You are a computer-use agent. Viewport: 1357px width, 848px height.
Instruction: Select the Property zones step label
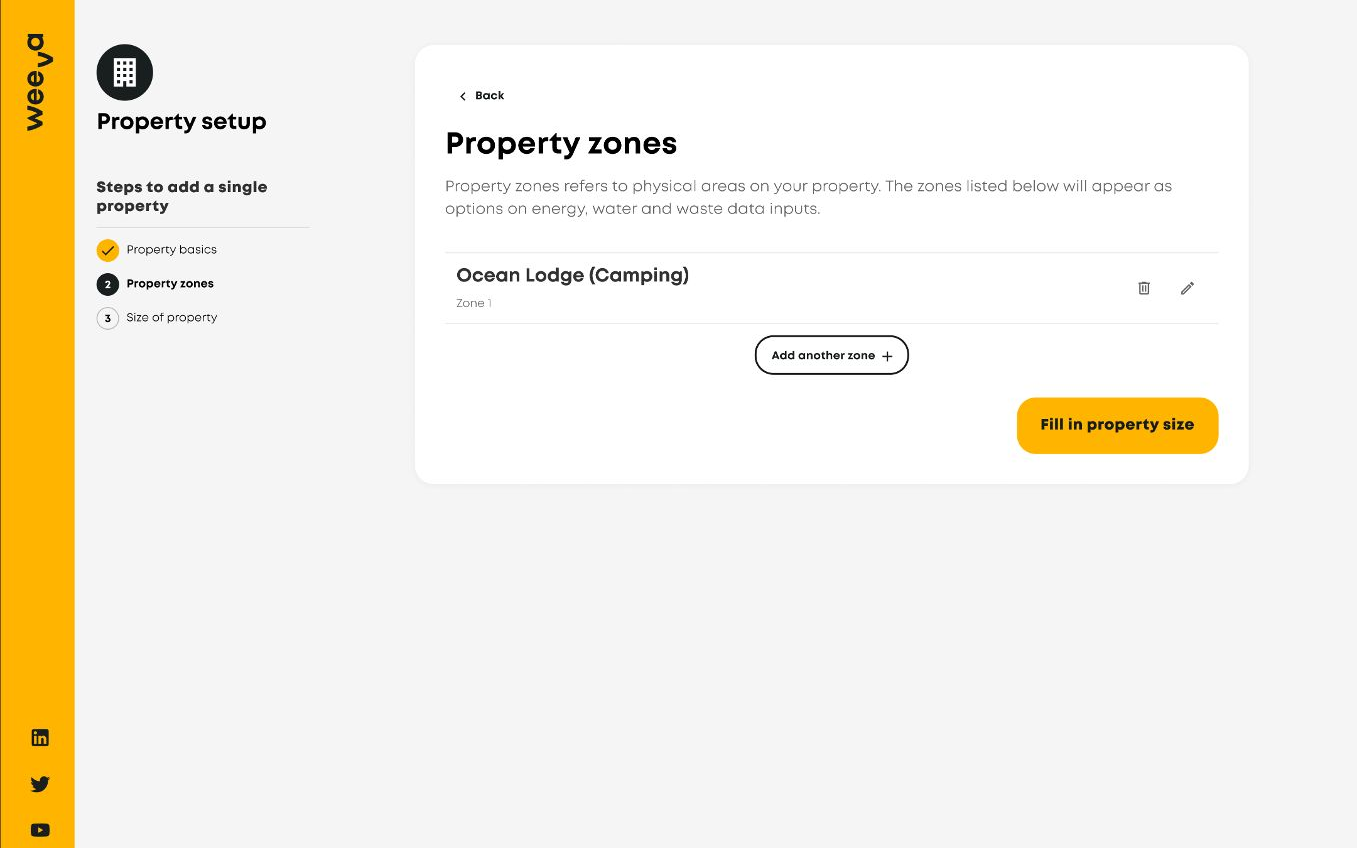coord(170,284)
